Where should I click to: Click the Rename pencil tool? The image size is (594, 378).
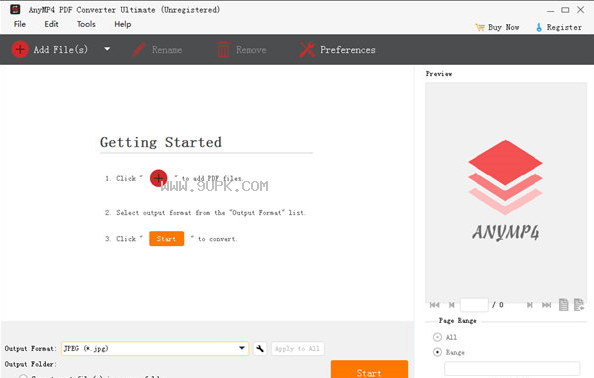coord(157,50)
